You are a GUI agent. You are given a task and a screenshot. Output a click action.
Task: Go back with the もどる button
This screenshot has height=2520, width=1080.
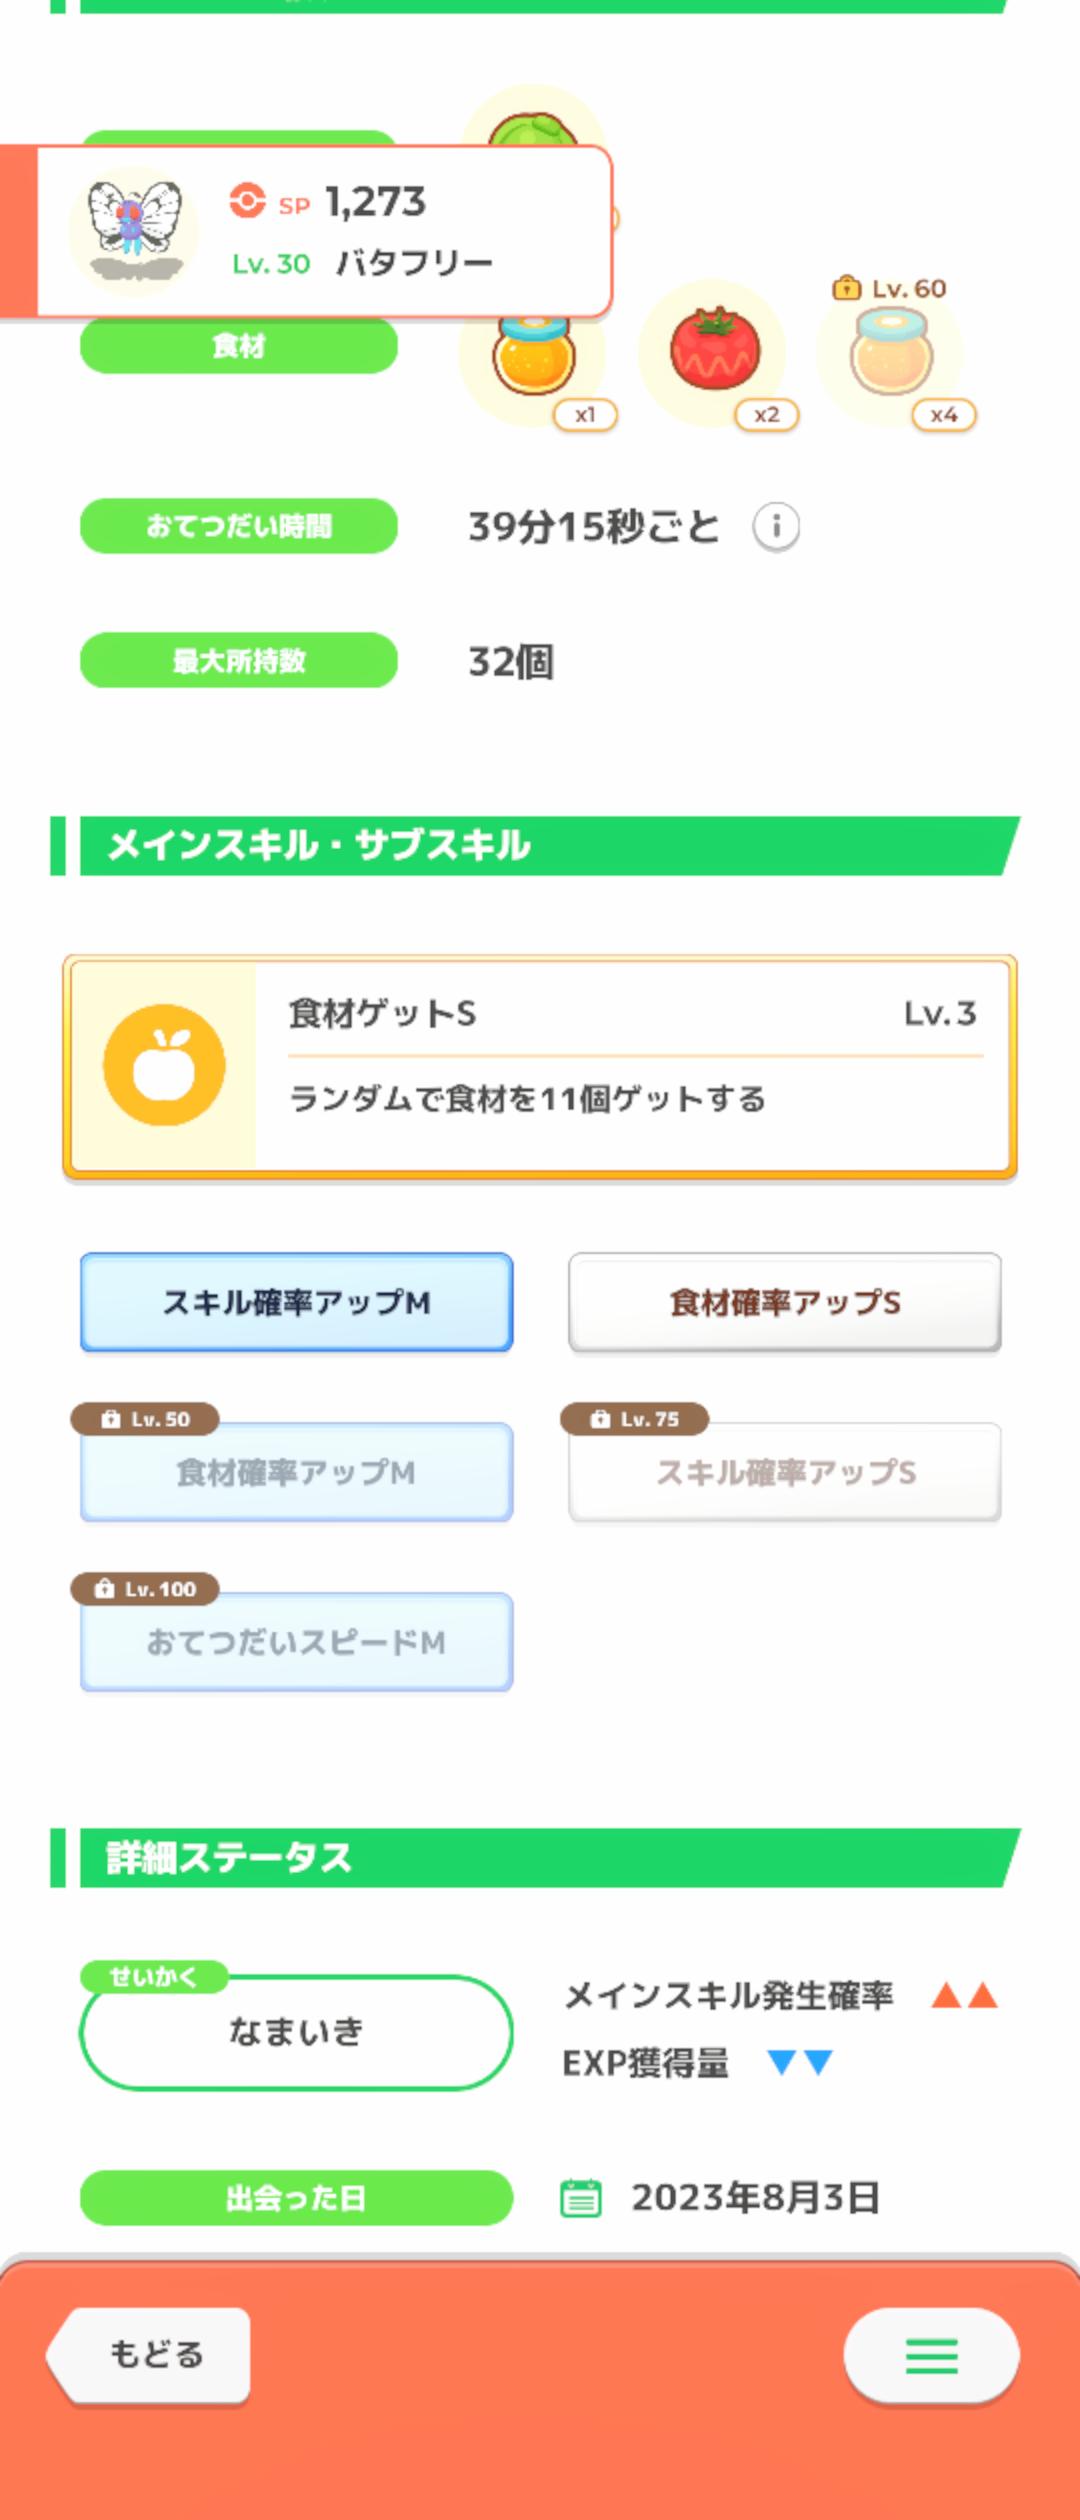tap(150, 2354)
